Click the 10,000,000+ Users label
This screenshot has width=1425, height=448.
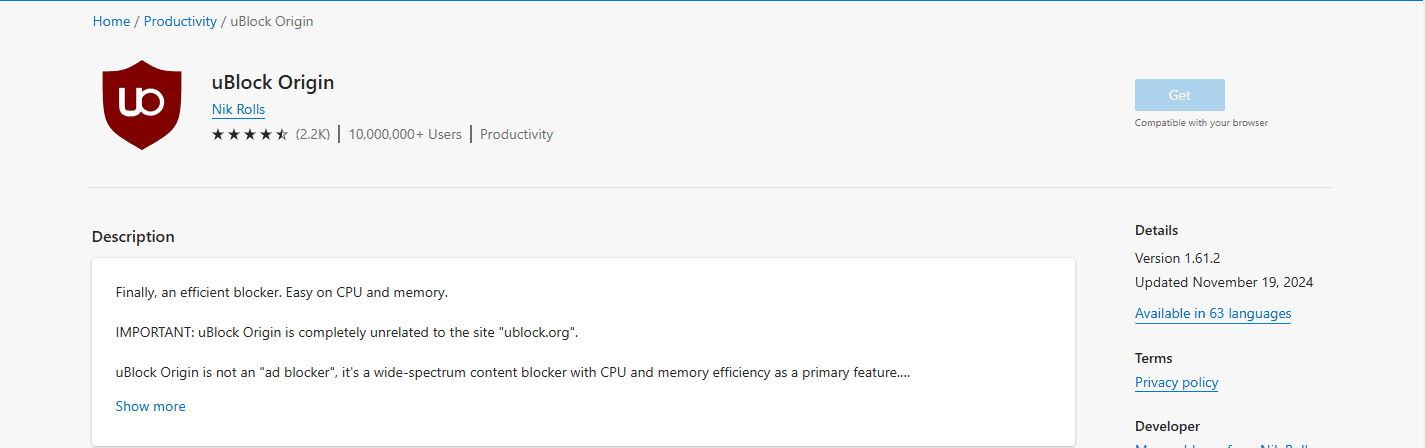(405, 134)
